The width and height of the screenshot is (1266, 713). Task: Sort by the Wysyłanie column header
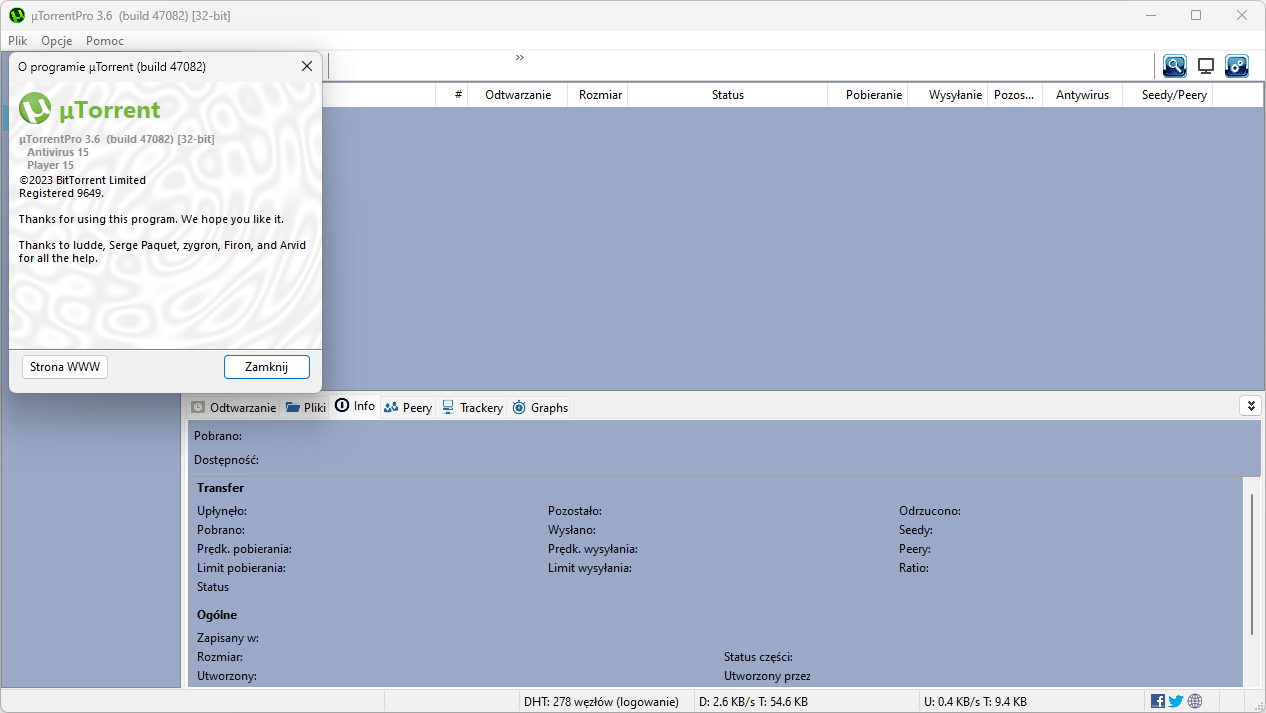[948, 95]
